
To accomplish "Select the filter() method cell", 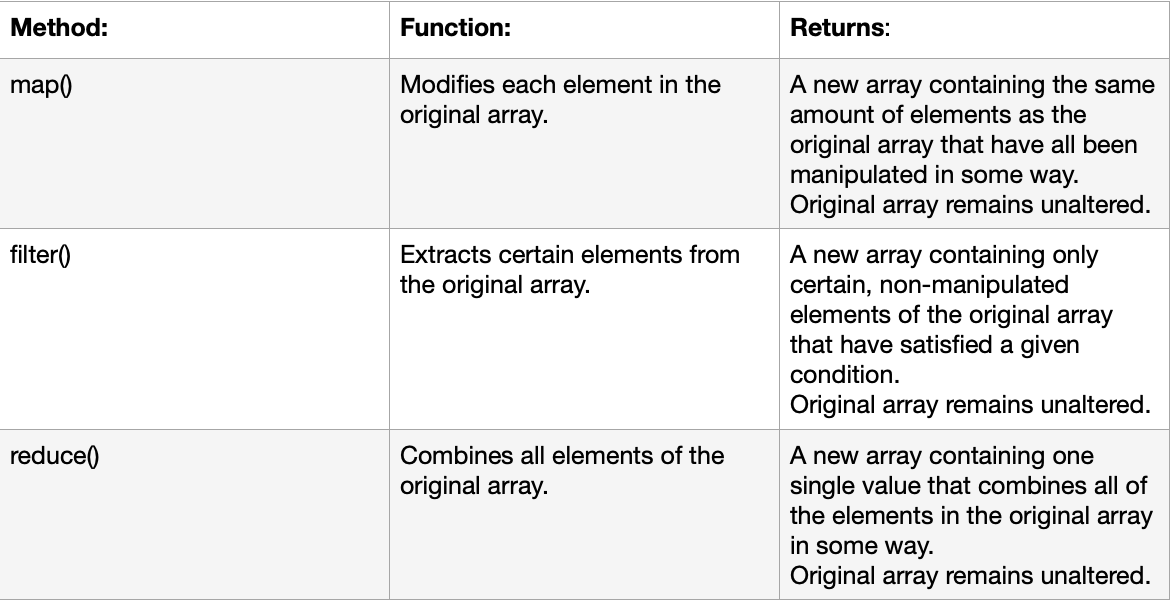I will [194, 329].
